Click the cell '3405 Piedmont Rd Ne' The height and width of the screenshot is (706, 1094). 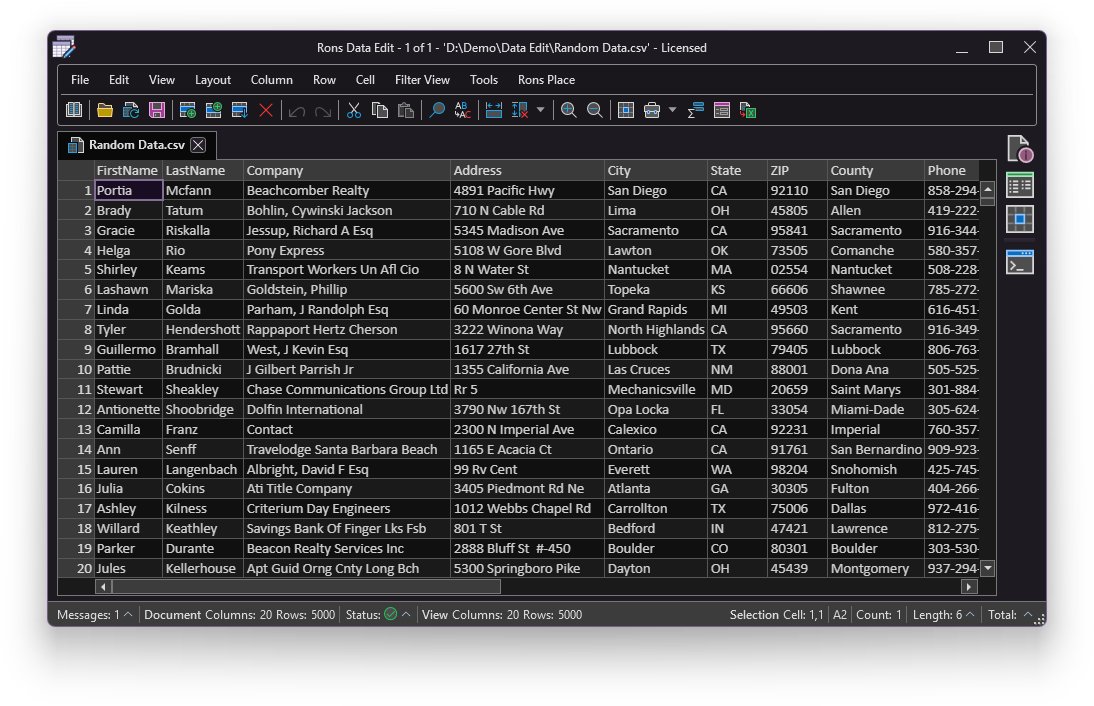tap(527, 488)
